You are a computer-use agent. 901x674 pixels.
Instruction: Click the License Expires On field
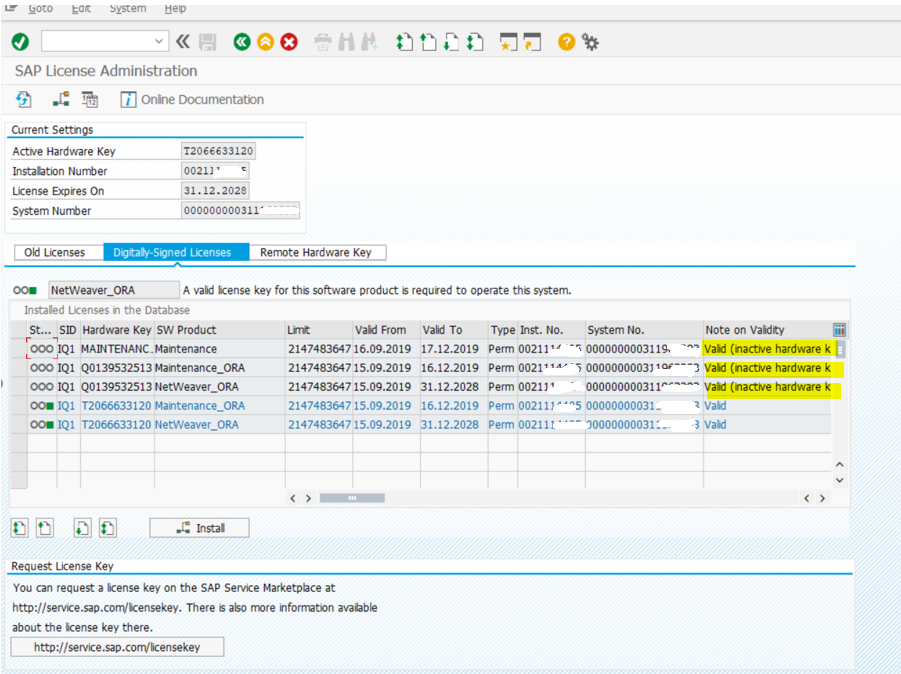tap(215, 191)
